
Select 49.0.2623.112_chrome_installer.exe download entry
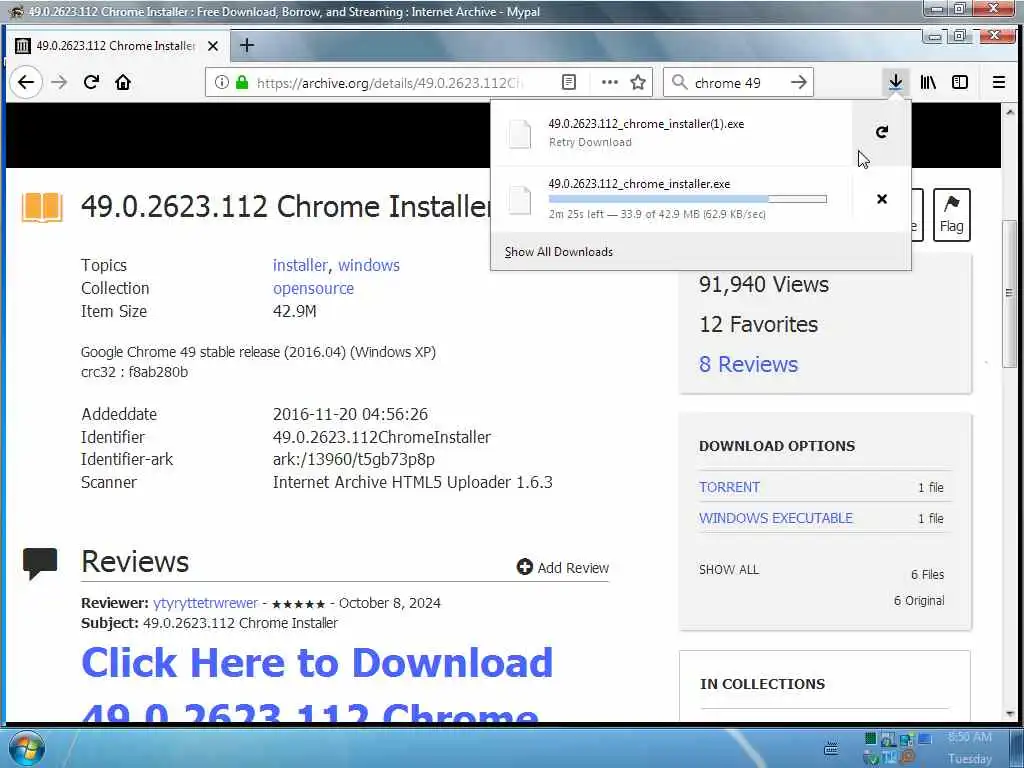point(672,199)
